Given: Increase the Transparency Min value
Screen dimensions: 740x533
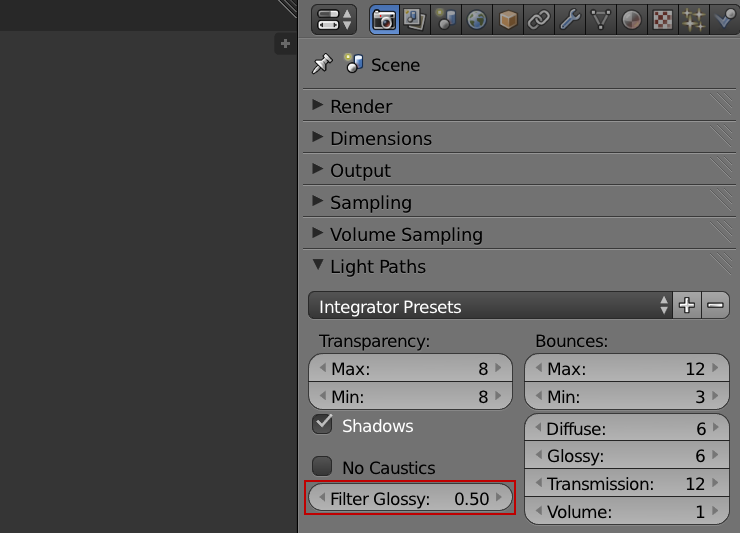Looking at the screenshot, I should (498, 396).
